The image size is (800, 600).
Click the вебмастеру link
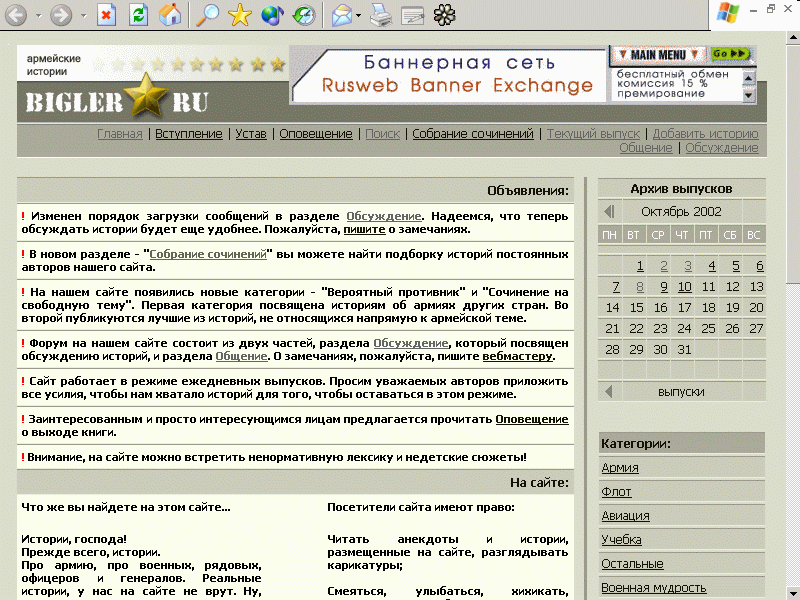point(517,356)
